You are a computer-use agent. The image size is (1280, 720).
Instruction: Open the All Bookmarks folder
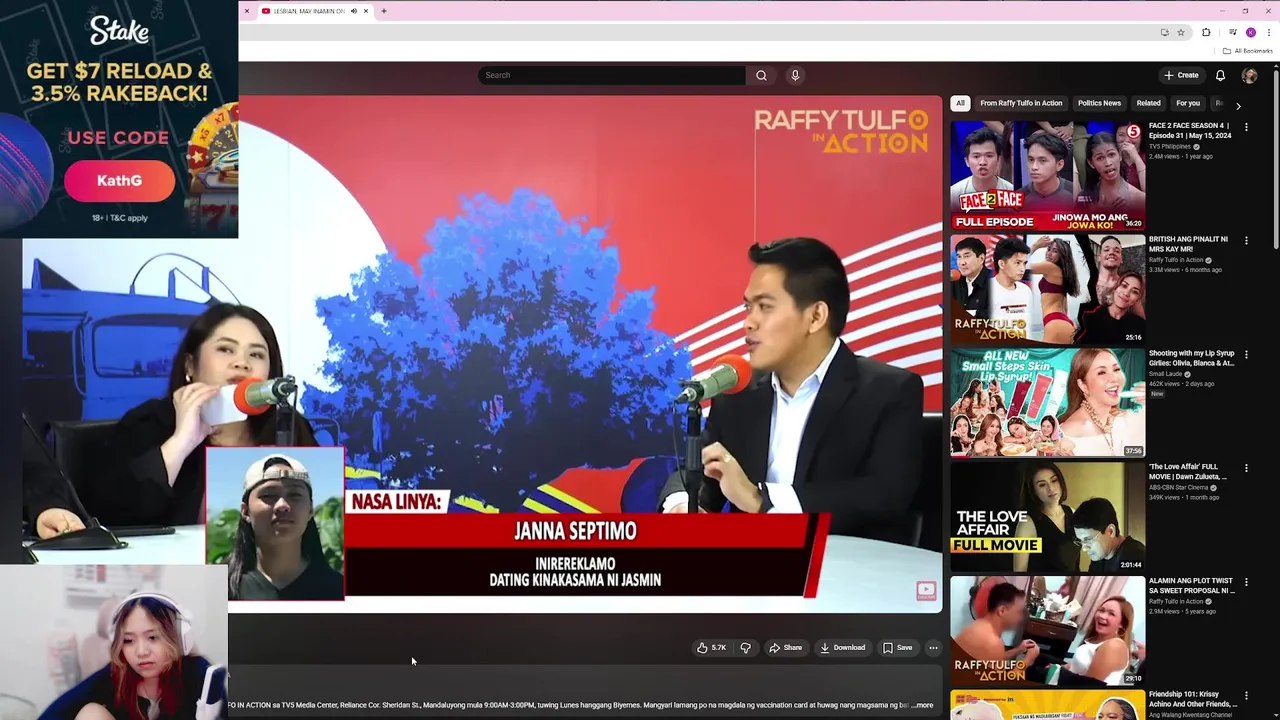click(x=1247, y=51)
